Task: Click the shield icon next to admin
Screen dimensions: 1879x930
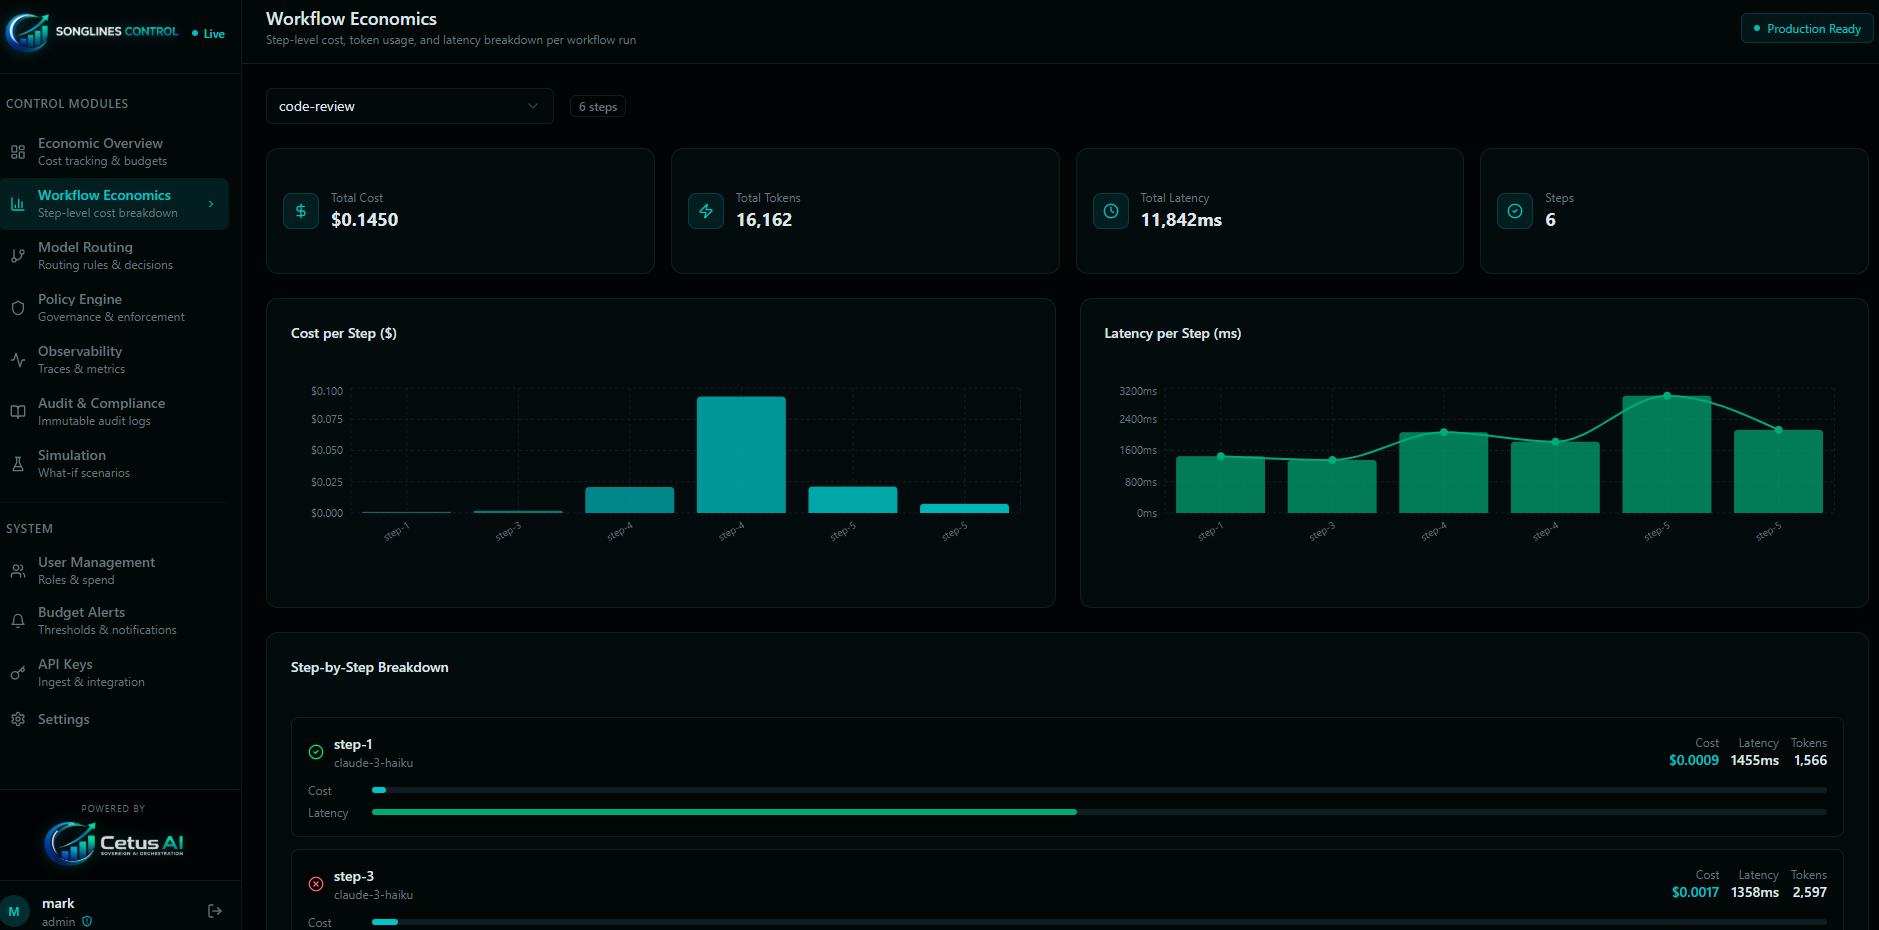Action: 87,922
